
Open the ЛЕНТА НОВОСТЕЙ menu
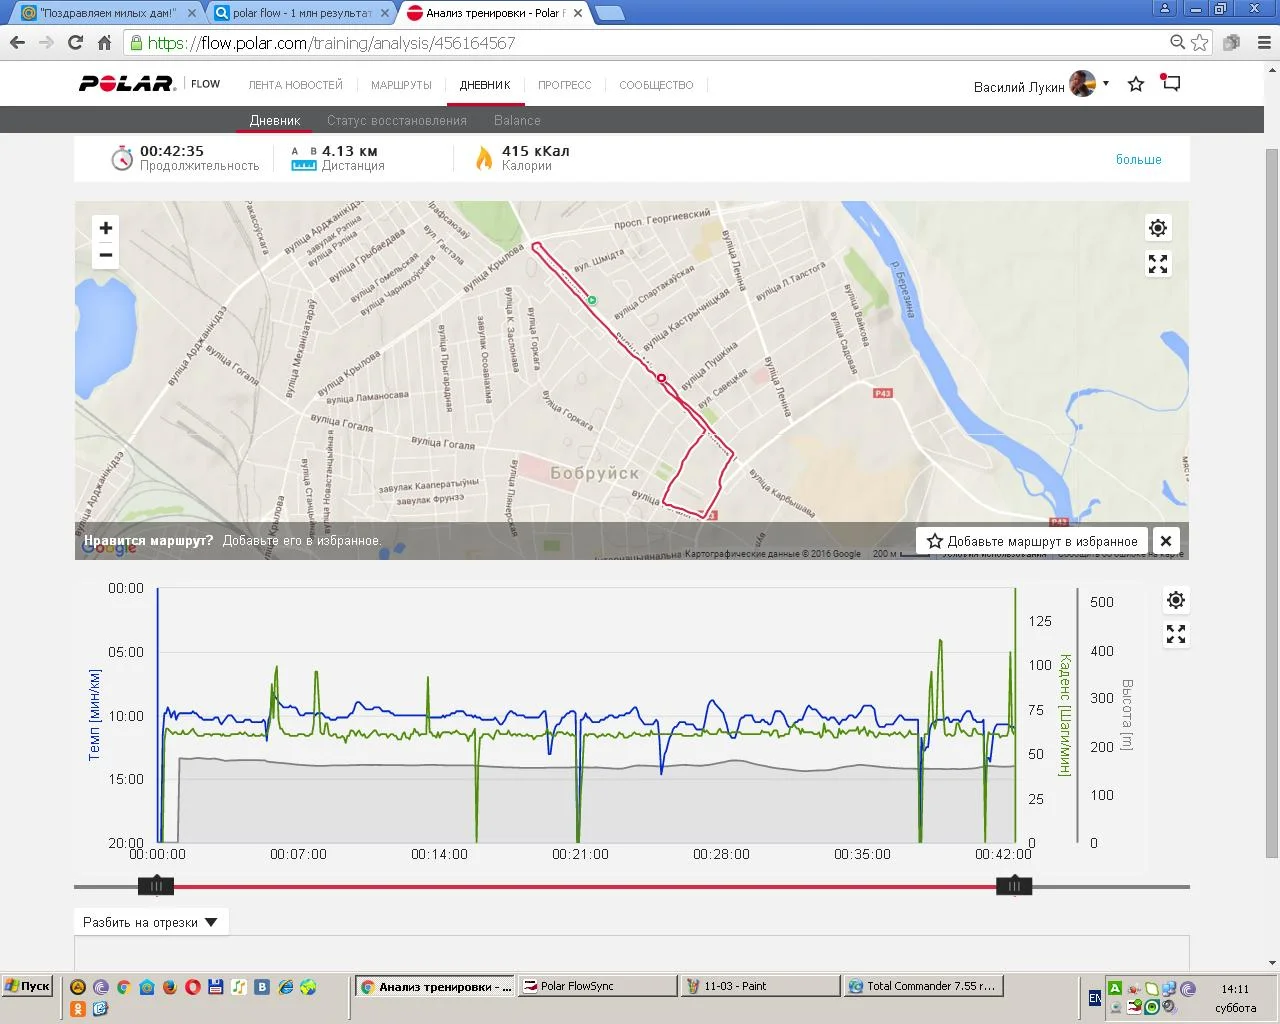[x=296, y=85]
